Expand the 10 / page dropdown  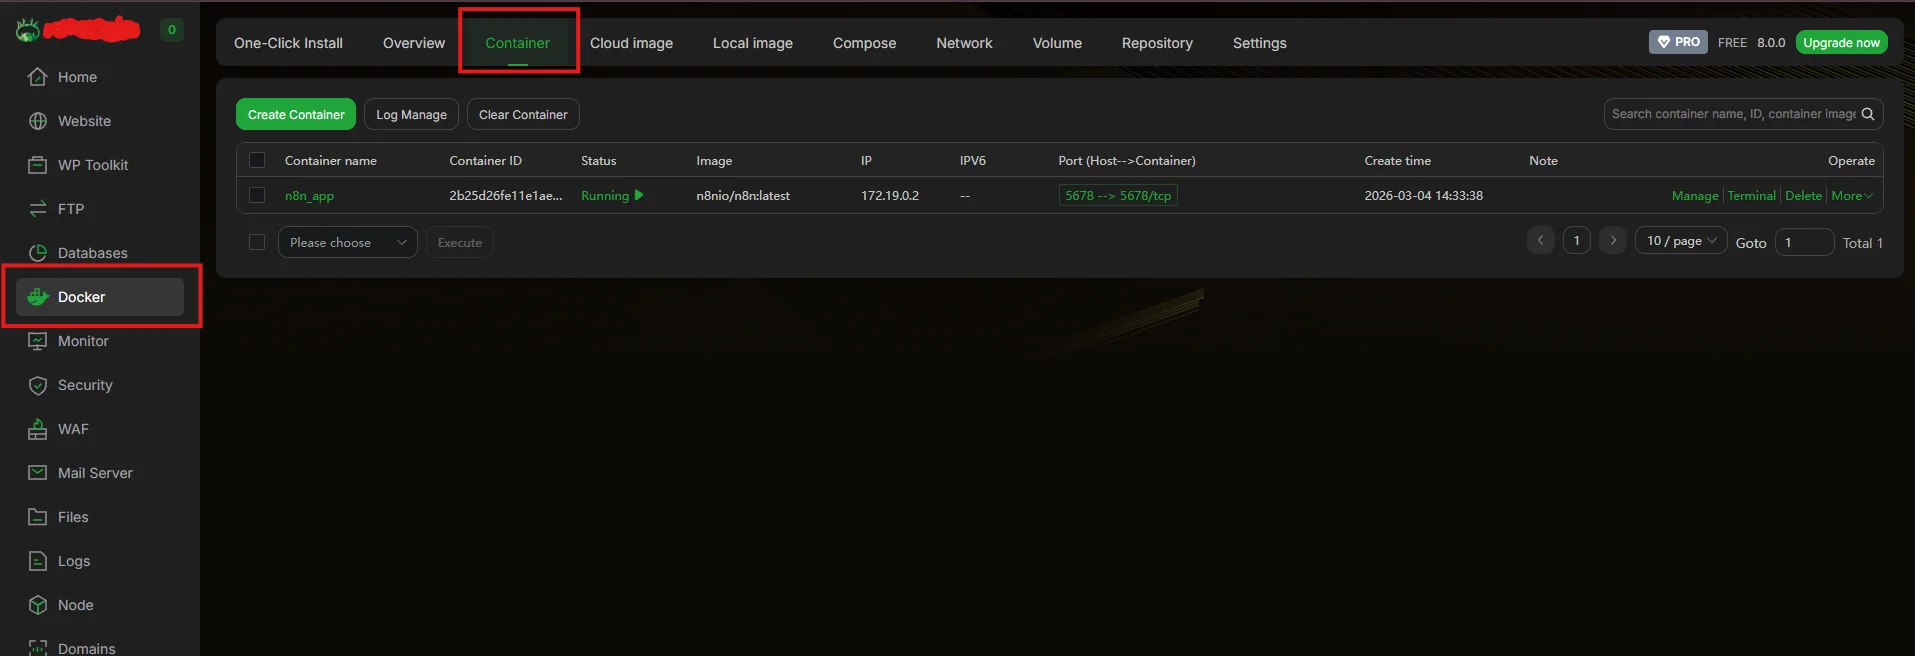(x=1680, y=241)
